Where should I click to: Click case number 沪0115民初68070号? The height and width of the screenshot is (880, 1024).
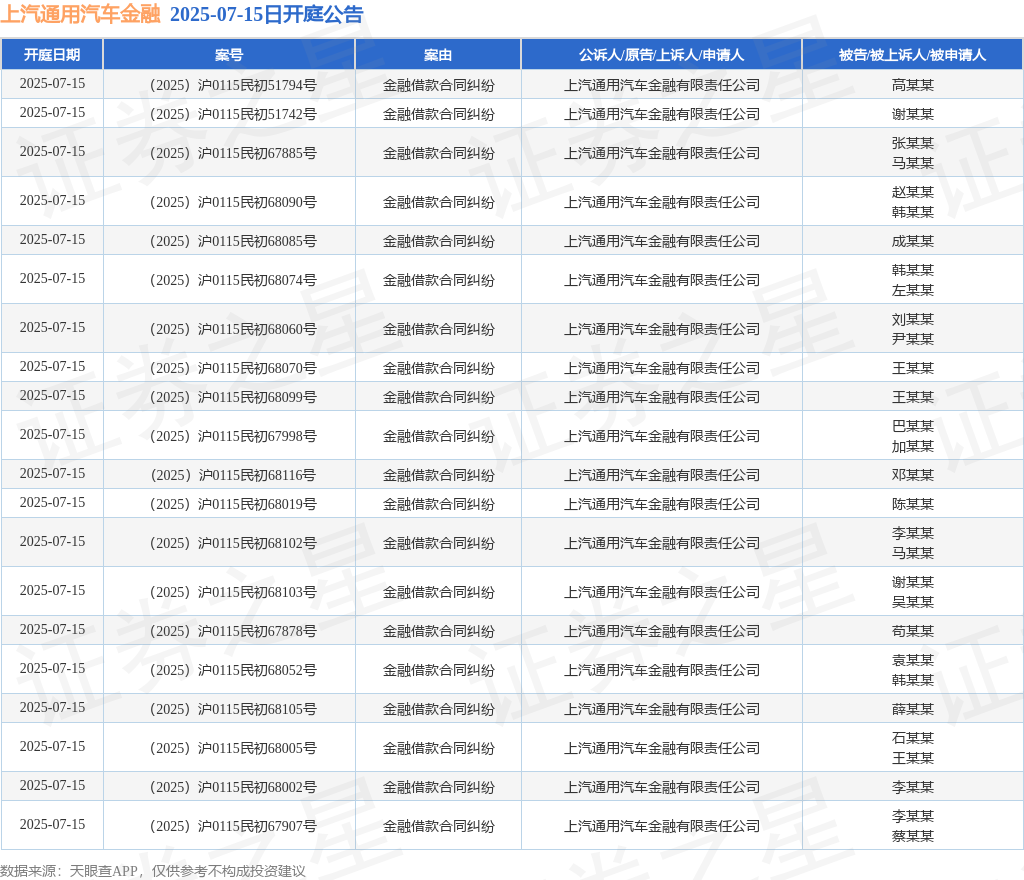pos(257,368)
